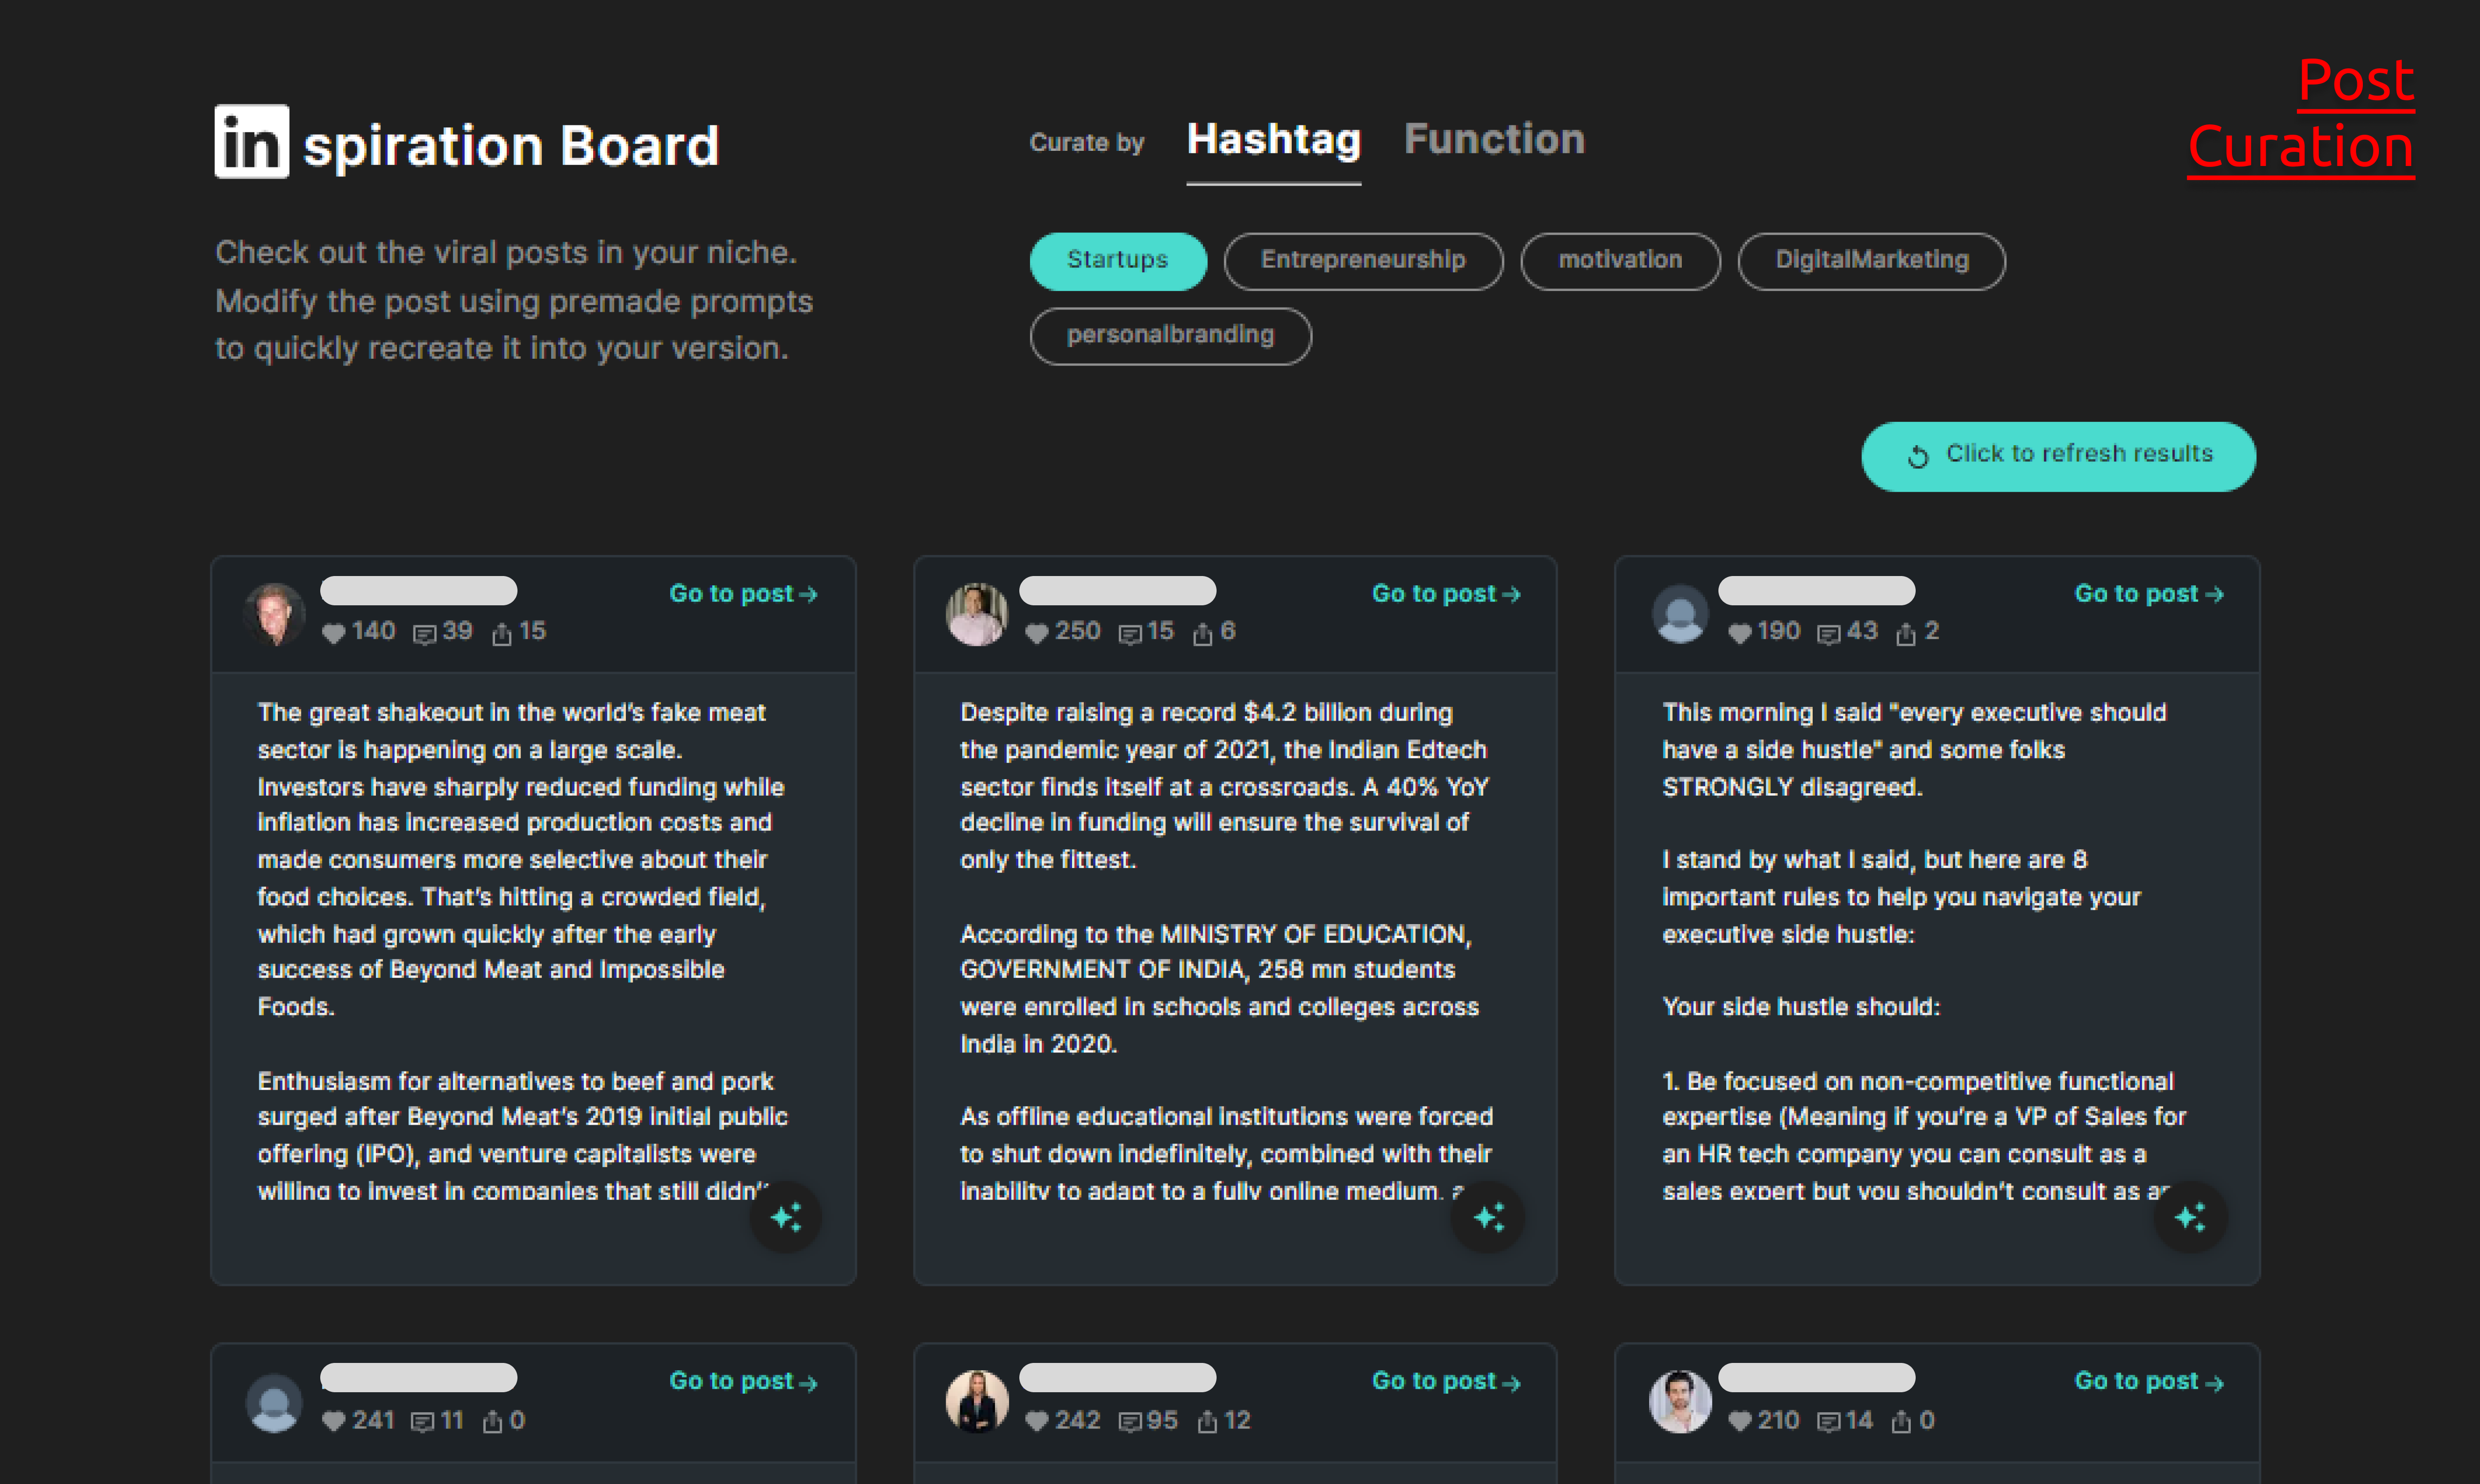Viewport: 2480px width, 1484px height.
Task: Click heart icon next to 190 likes
Action: pos(1740,633)
